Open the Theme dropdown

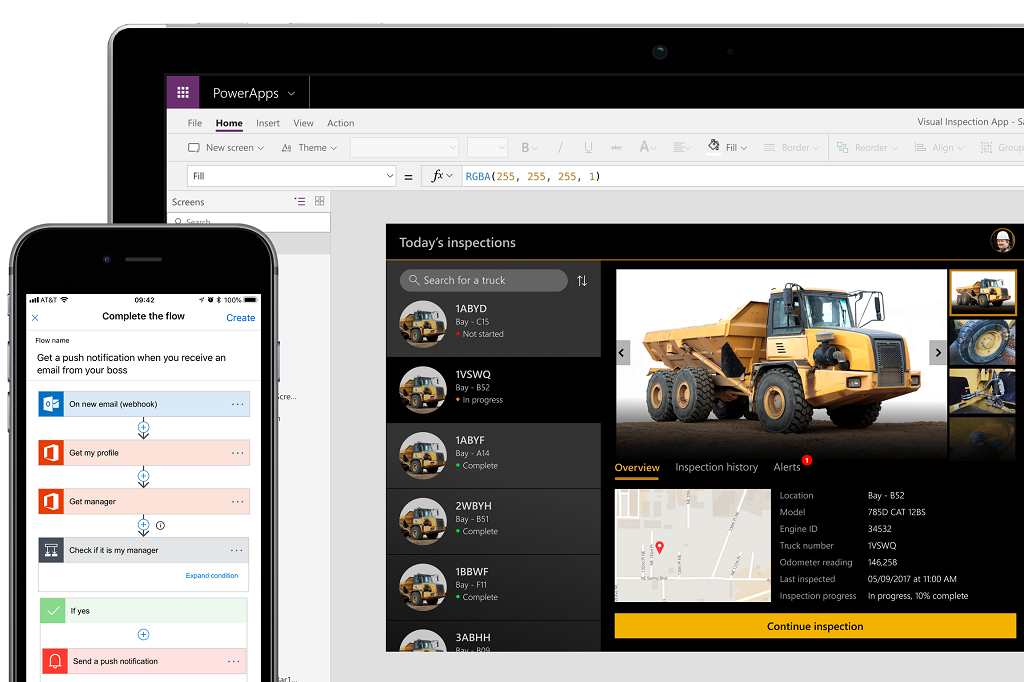[309, 148]
